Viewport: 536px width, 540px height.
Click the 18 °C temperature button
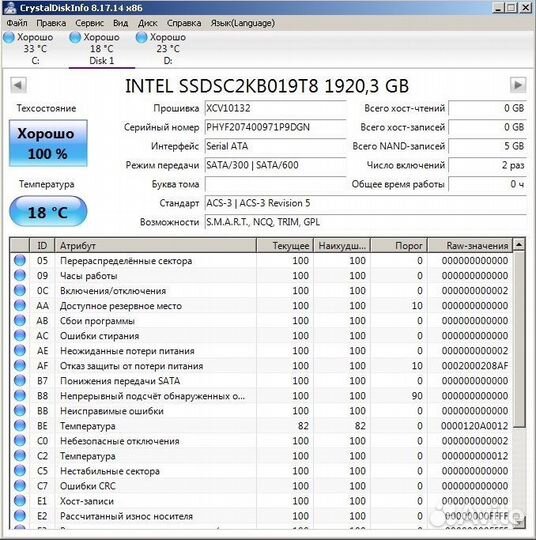coord(48,211)
